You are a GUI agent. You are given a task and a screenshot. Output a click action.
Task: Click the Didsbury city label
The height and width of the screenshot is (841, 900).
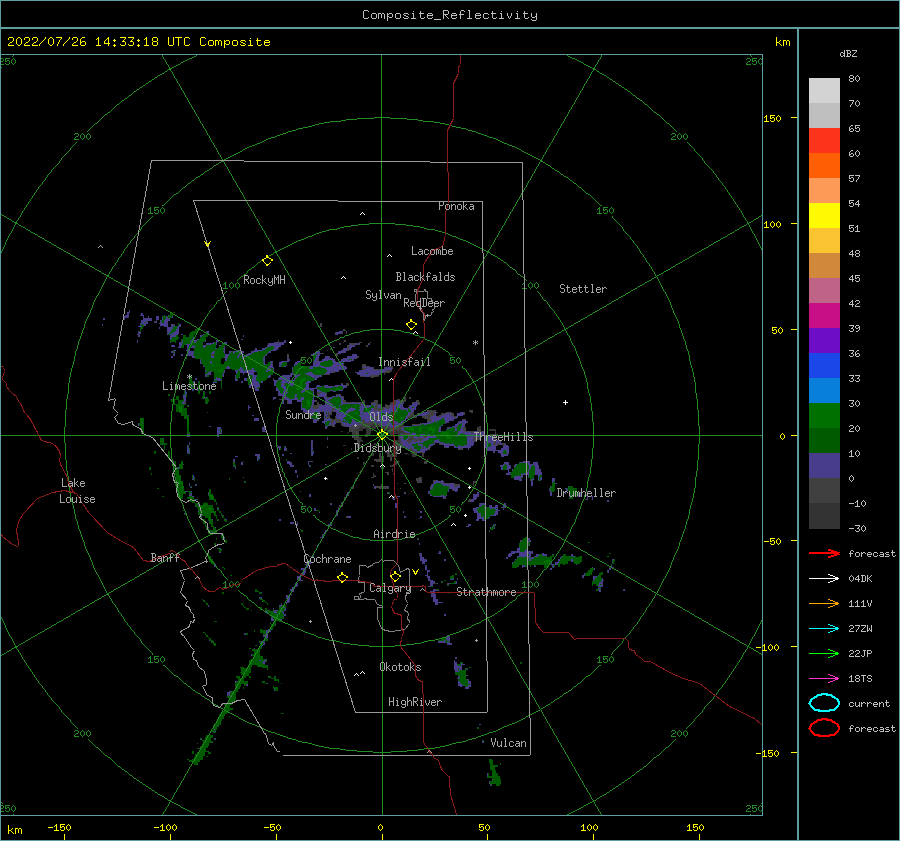pos(377,448)
